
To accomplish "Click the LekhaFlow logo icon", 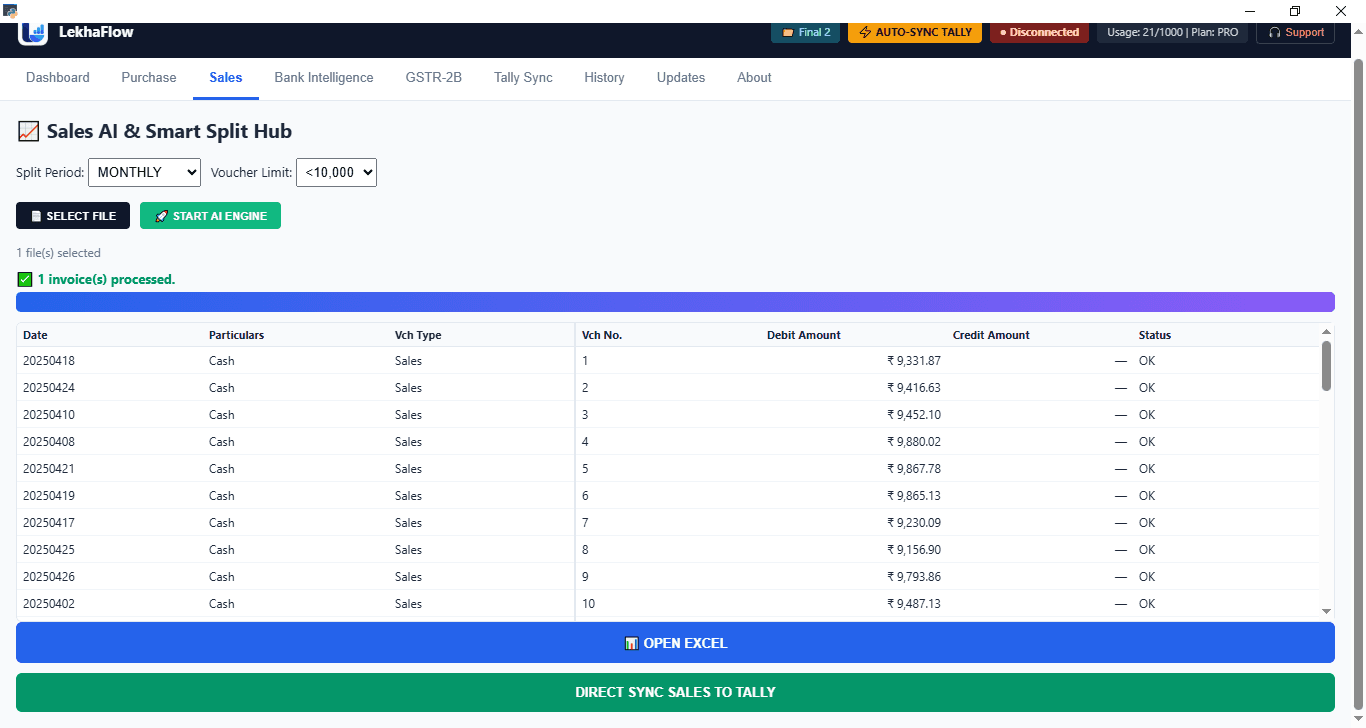I will point(33,33).
